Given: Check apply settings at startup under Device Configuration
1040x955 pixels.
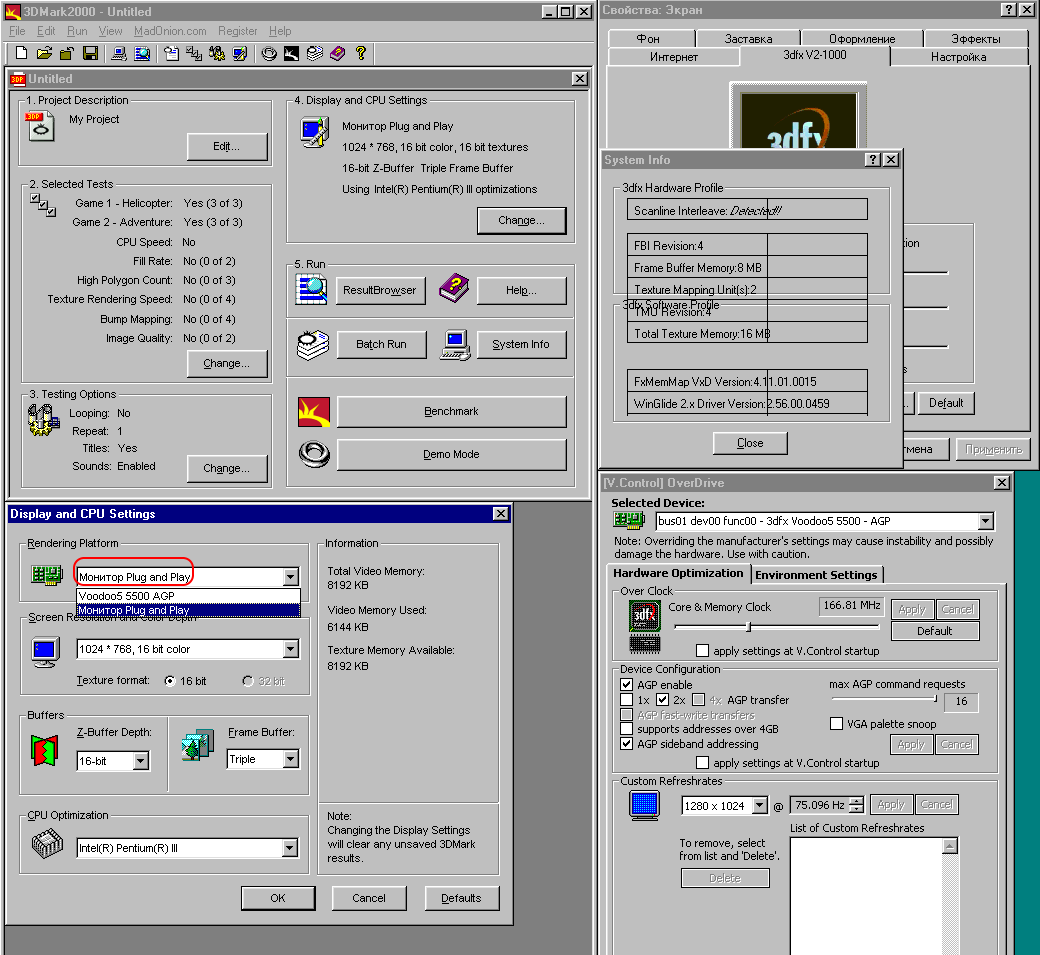Looking at the screenshot, I should click(x=702, y=763).
